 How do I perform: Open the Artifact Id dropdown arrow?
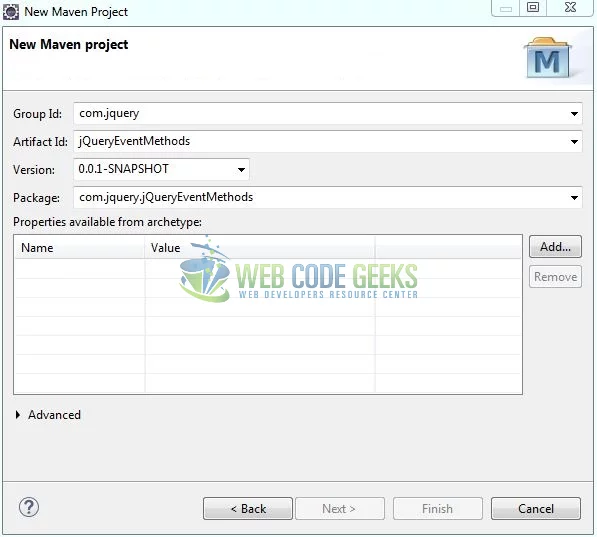(x=574, y=142)
